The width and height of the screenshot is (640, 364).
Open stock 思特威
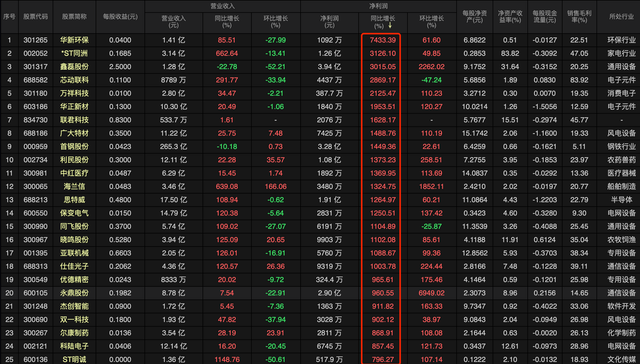tap(74, 200)
